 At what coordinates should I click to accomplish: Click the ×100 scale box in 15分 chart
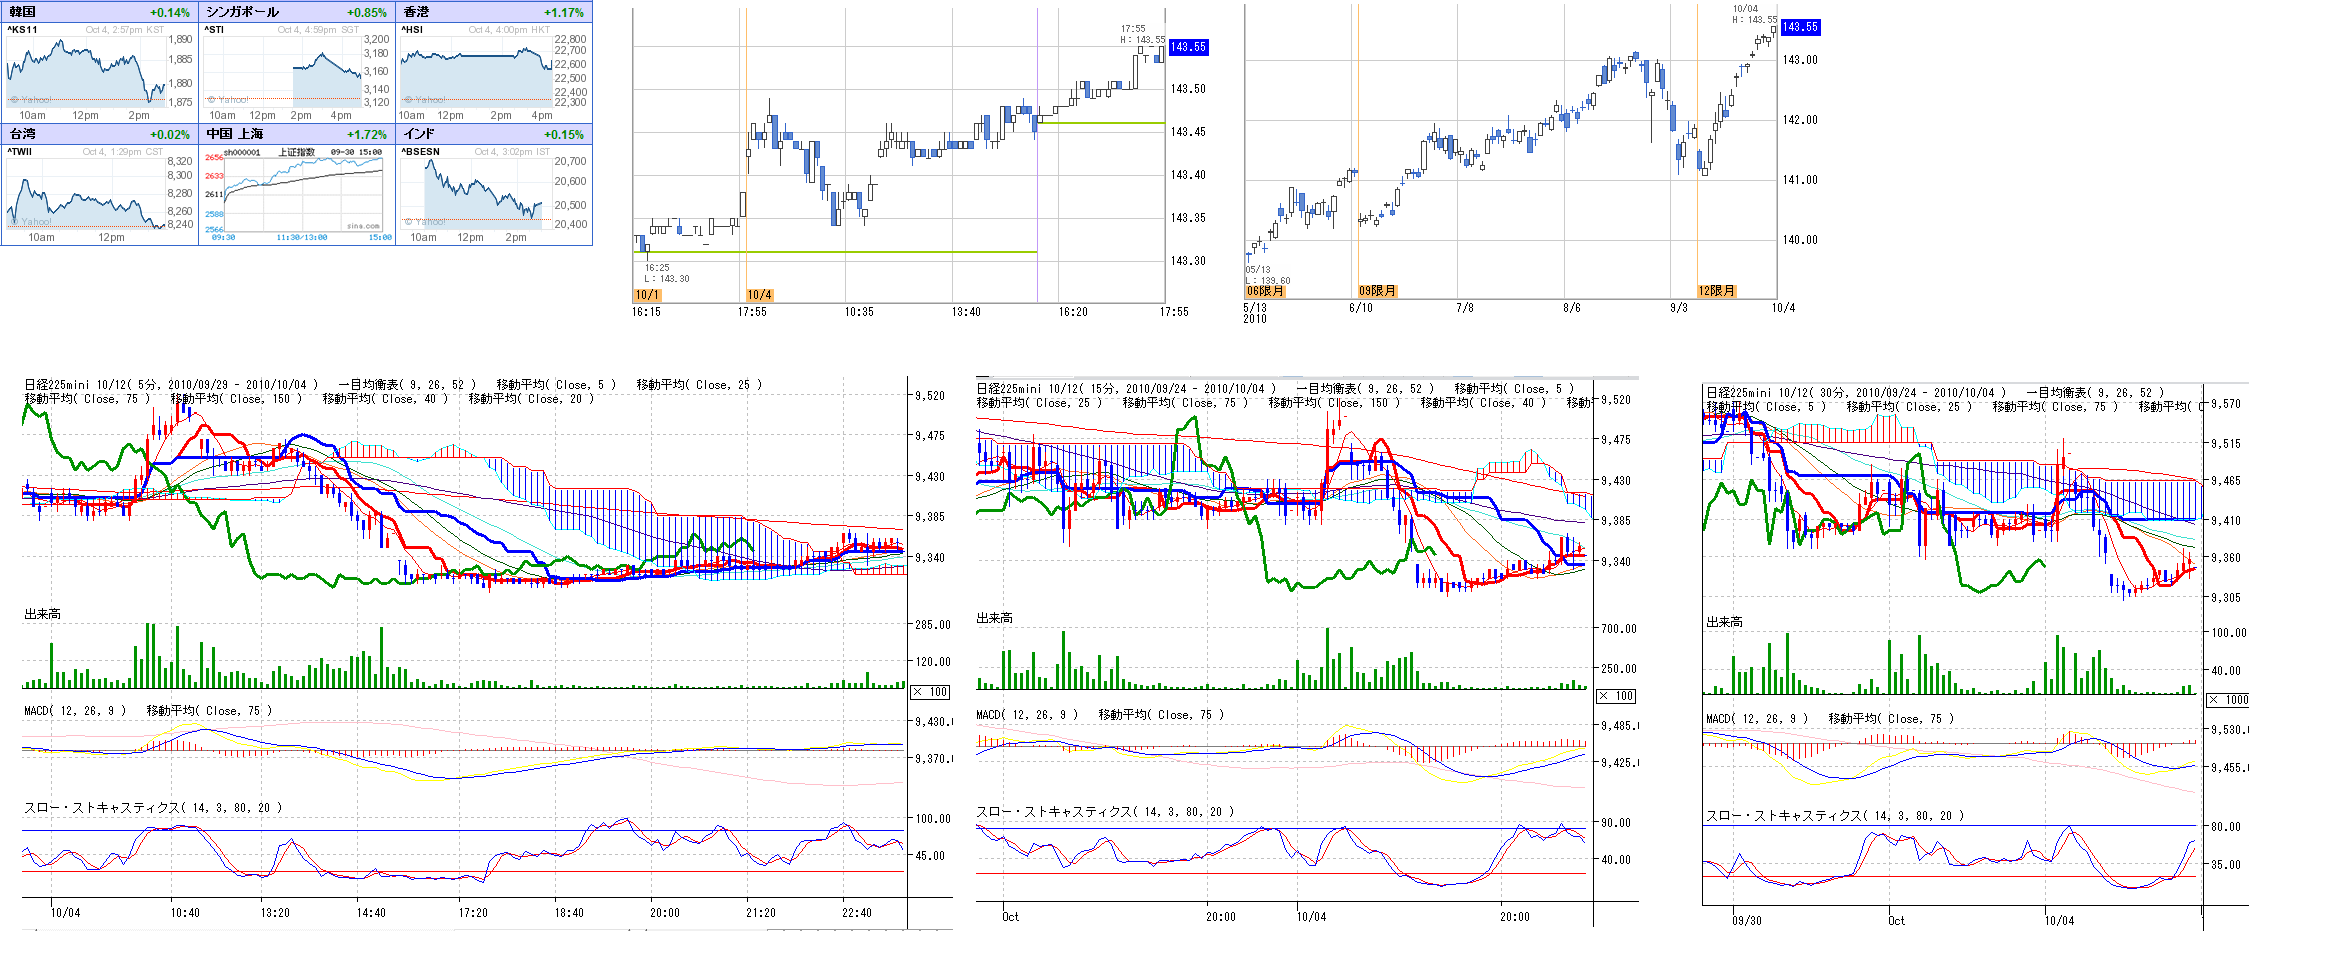[1616, 696]
